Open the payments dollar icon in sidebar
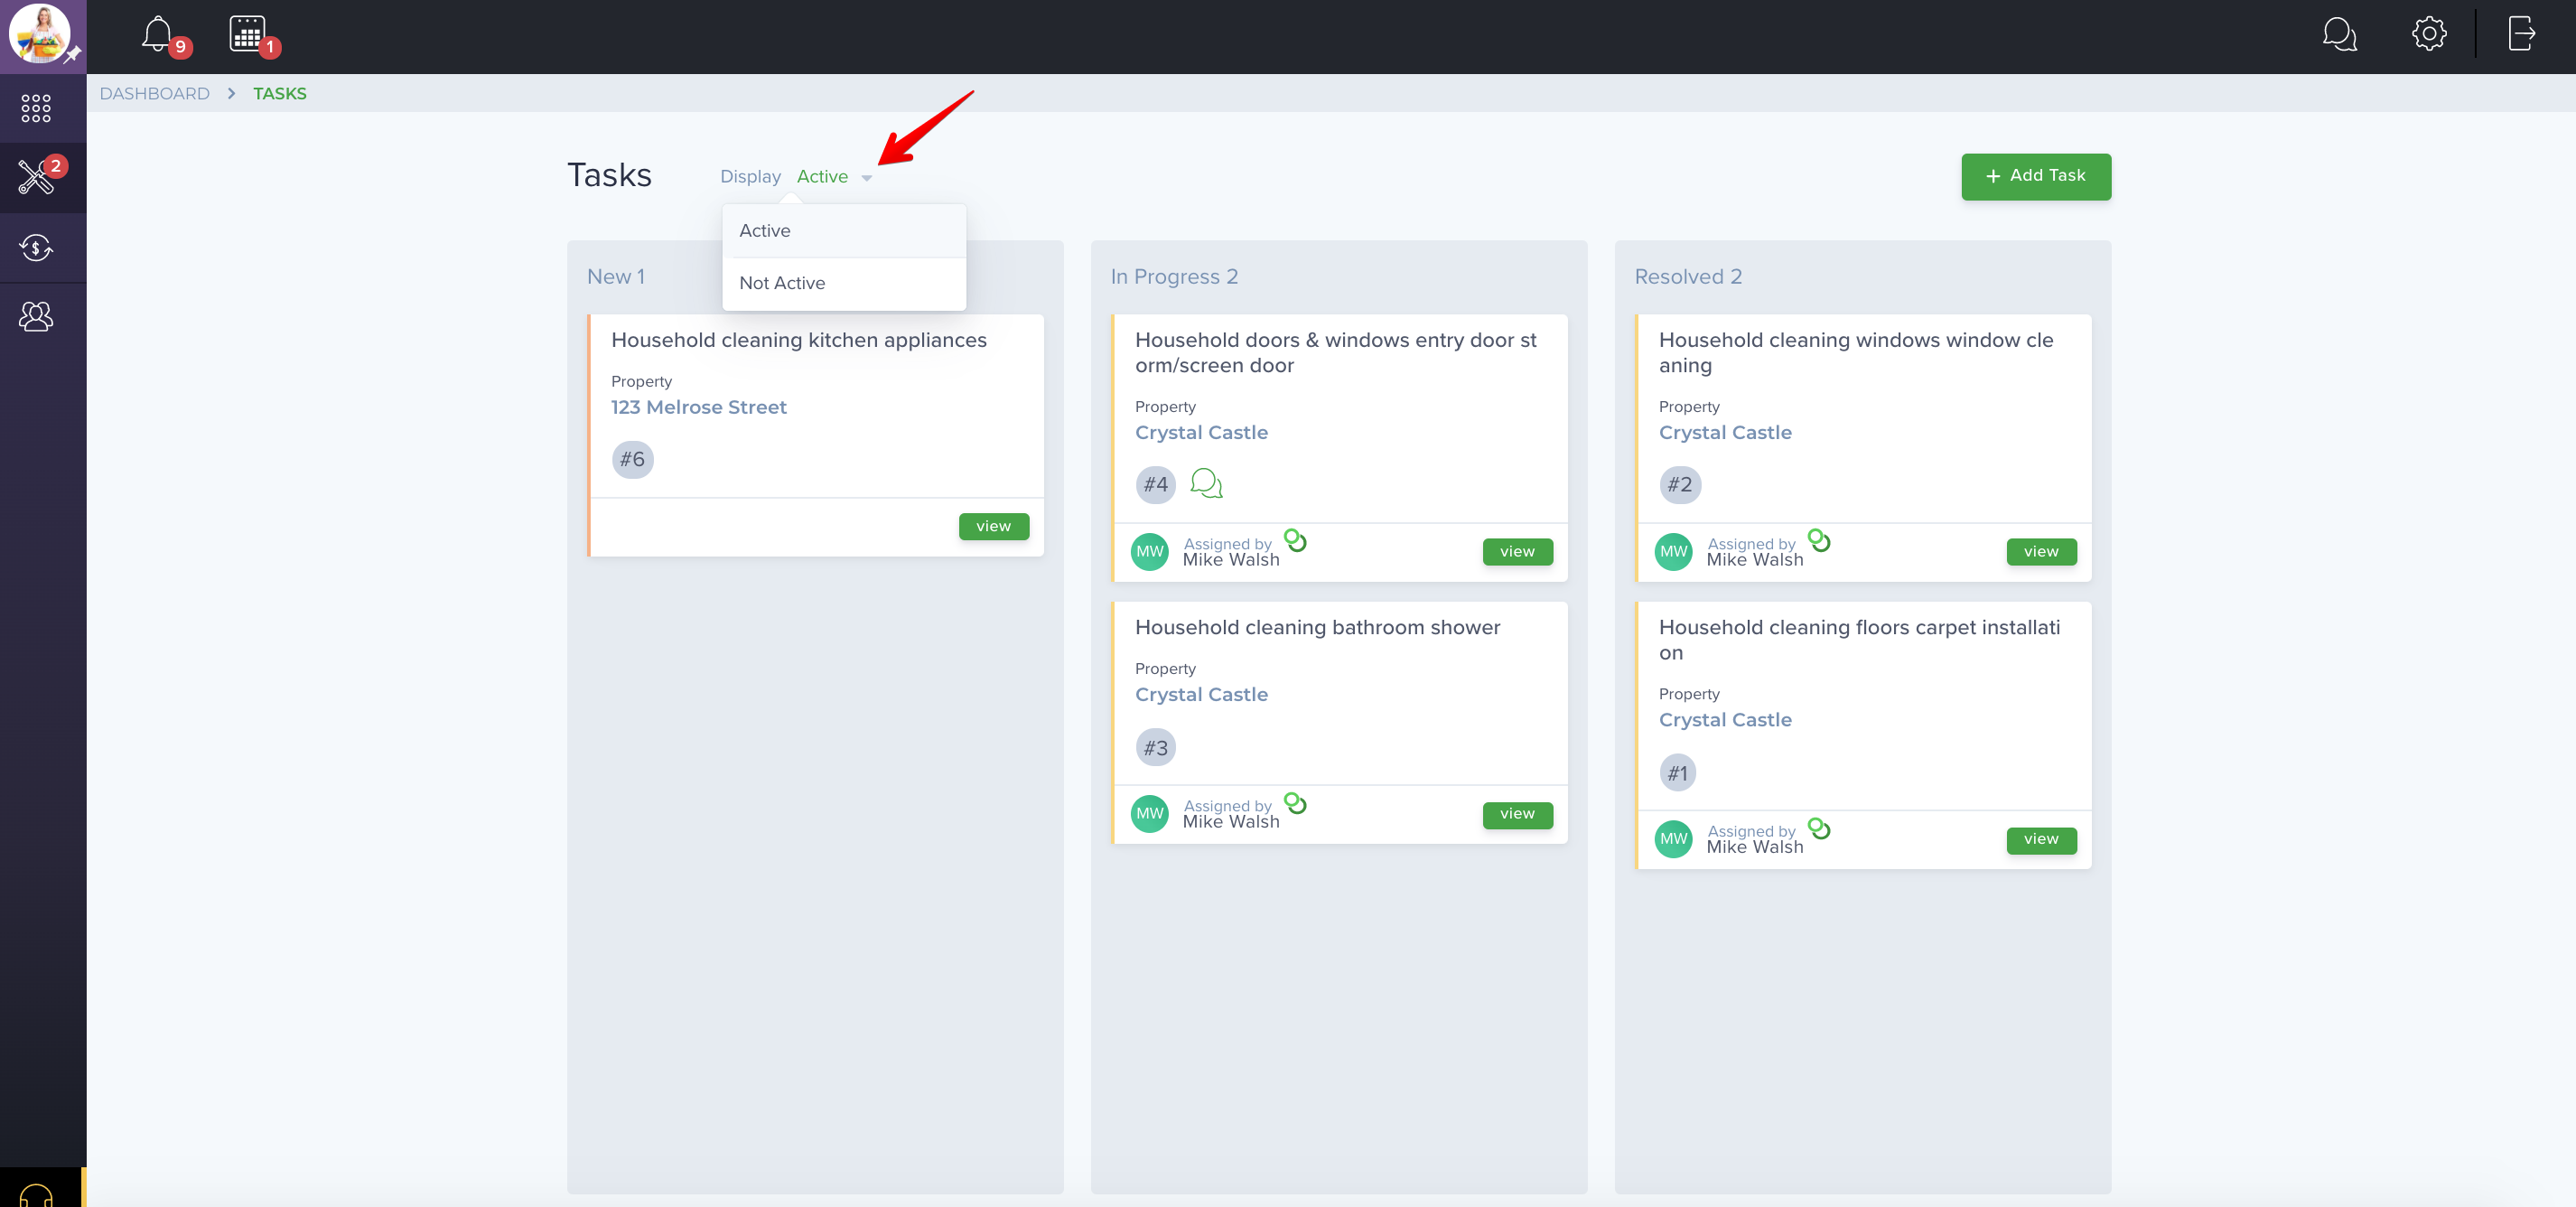Viewport: 2576px width, 1207px height. [36, 247]
